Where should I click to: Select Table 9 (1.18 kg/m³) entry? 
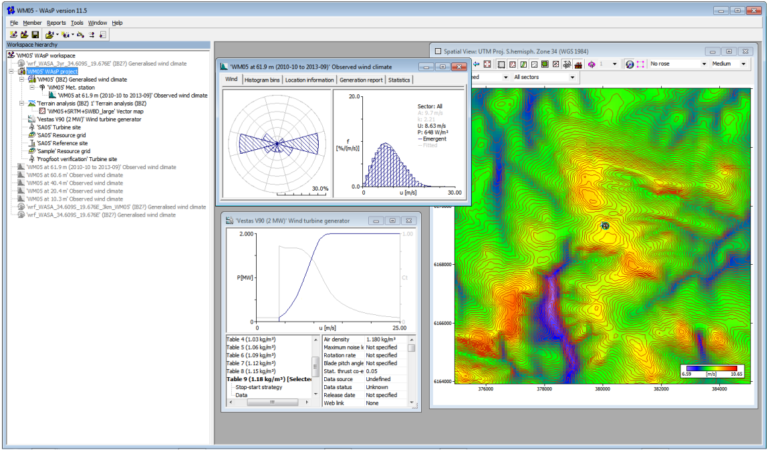pyautogui.click(x=268, y=379)
